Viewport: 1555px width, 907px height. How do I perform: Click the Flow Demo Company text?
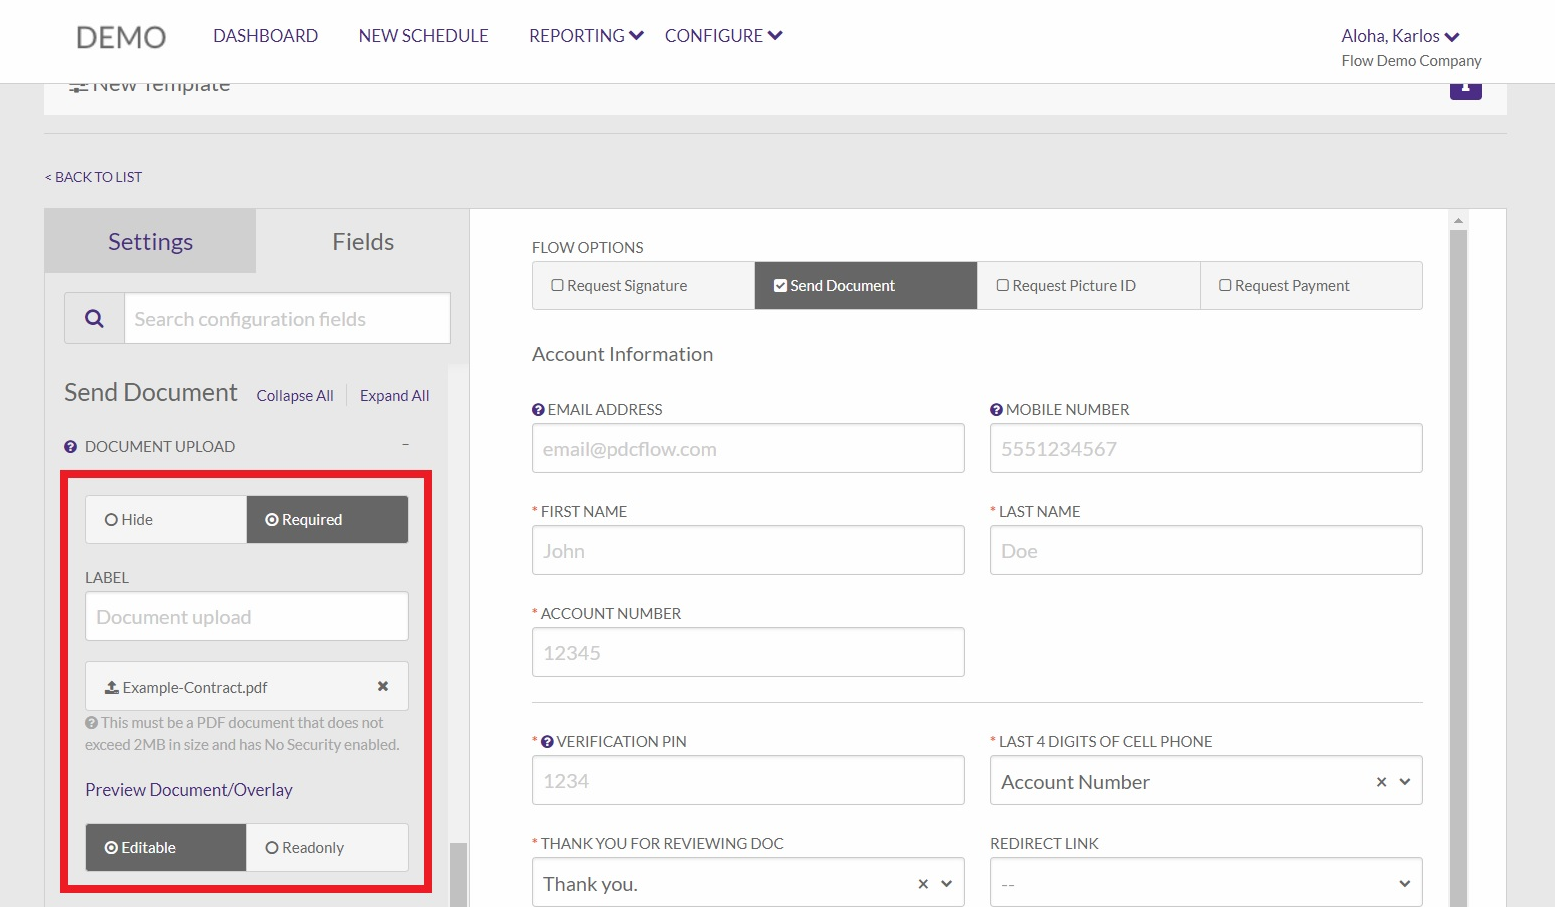pos(1411,61)
